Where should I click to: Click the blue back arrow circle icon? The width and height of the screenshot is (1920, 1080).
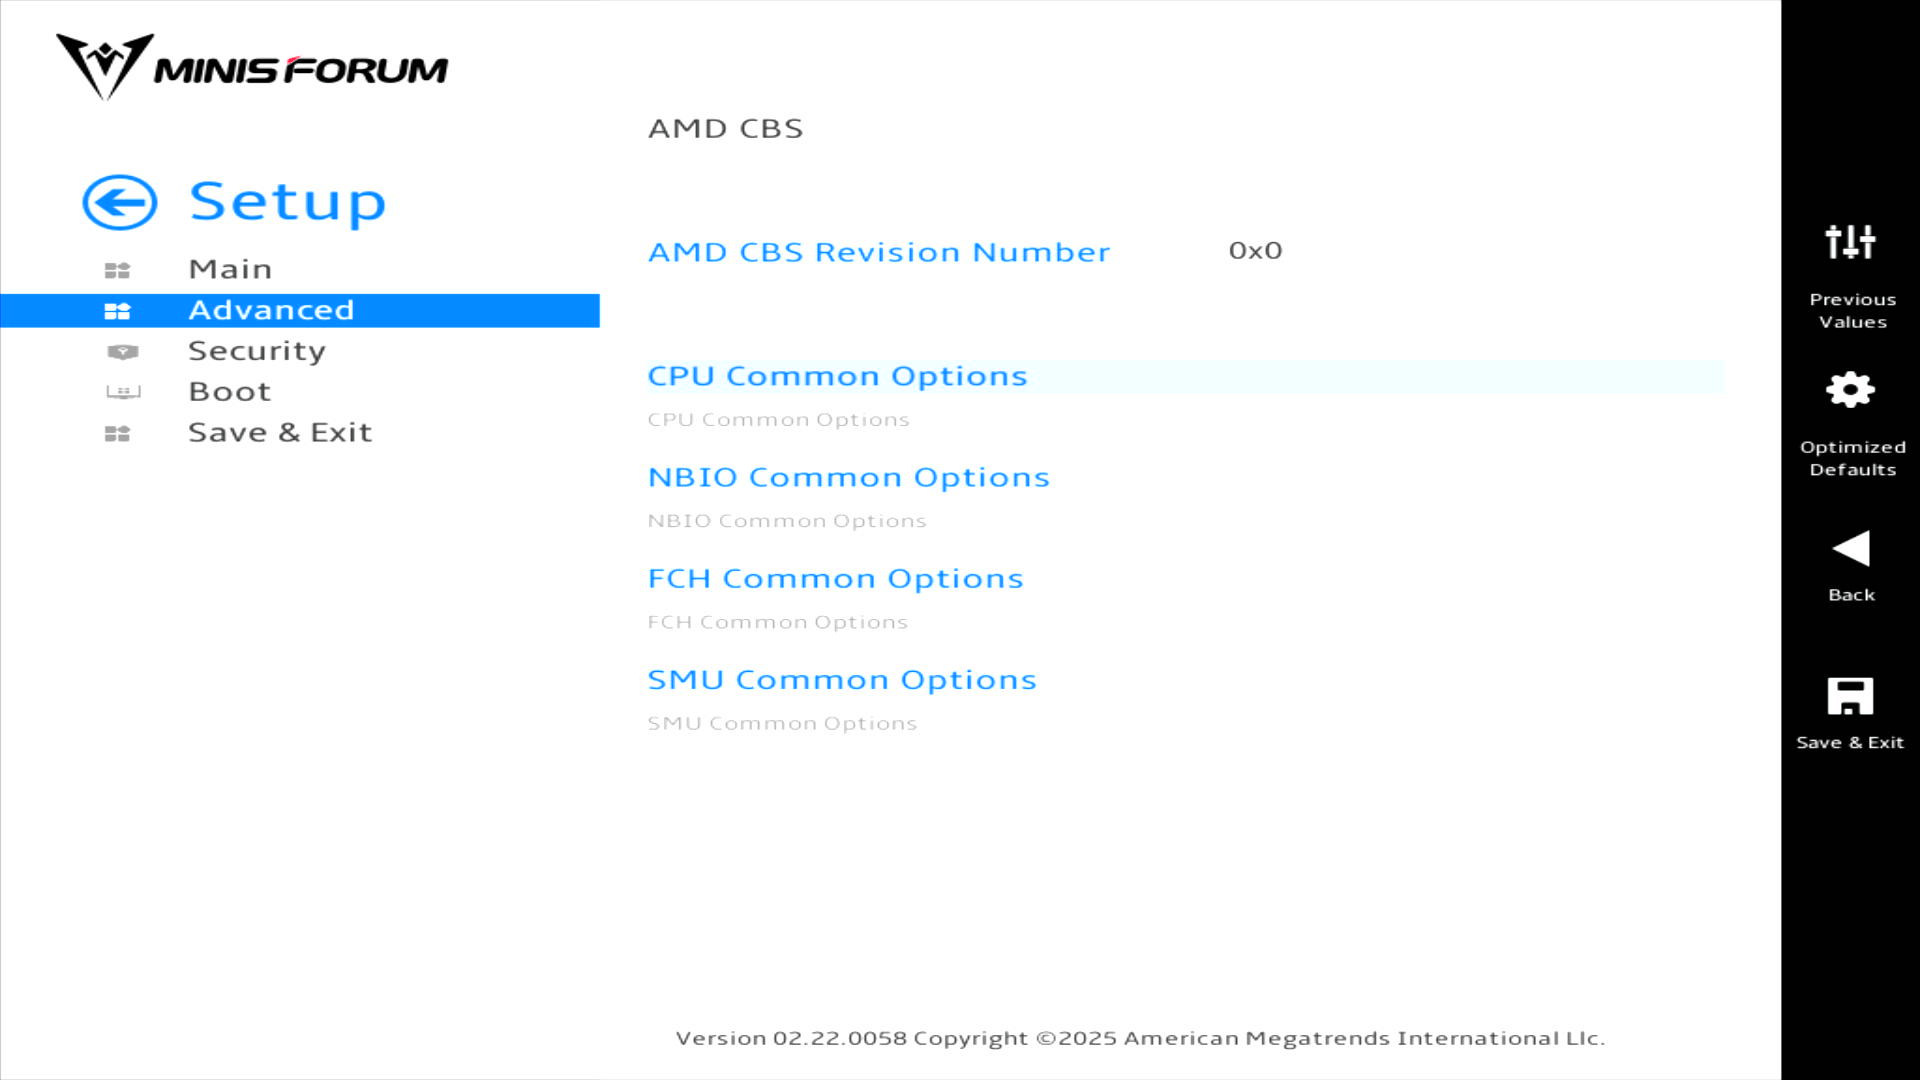tap(120, 203)
